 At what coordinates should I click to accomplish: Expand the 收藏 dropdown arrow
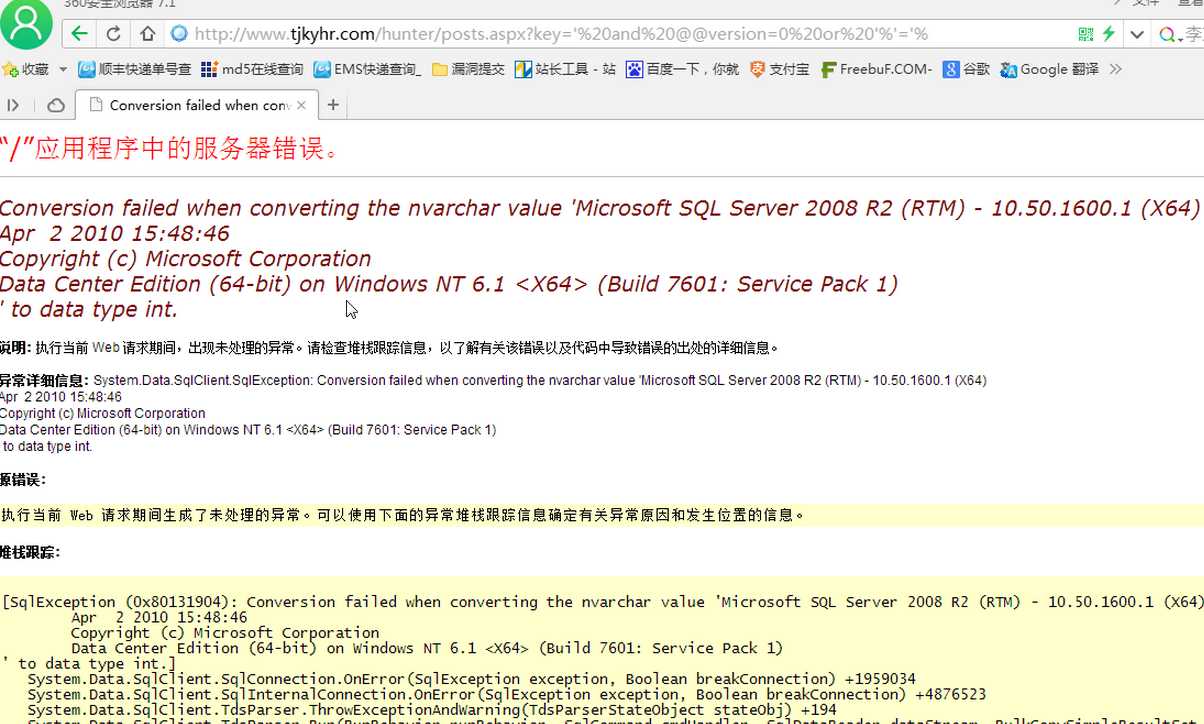63,69
